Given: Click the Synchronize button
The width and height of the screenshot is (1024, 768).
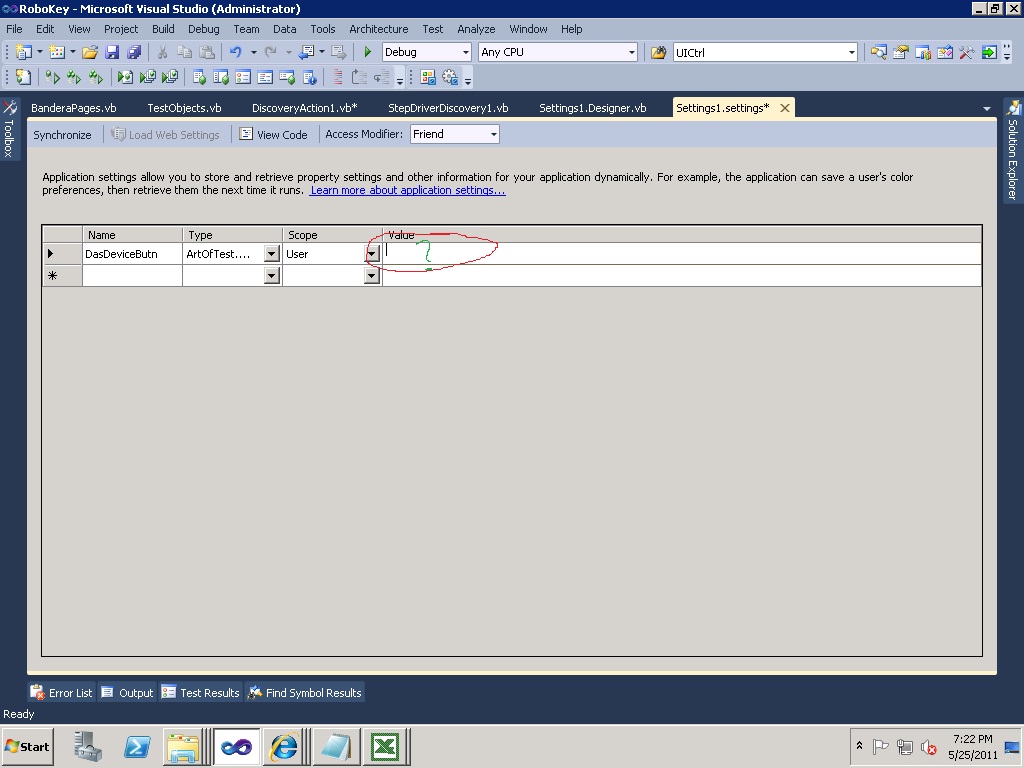Looking at the screenshot, I should (62, 135).
